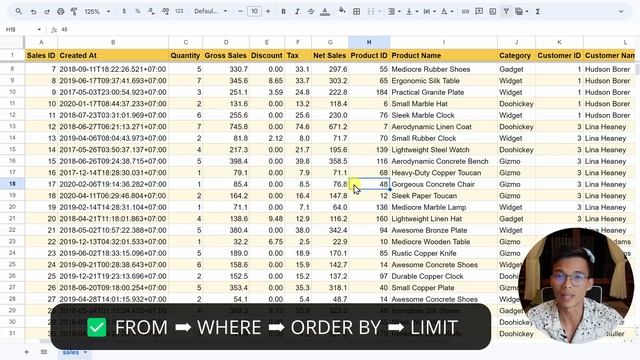Toggle bold formatting
The image size is (640, 360).
283,11
